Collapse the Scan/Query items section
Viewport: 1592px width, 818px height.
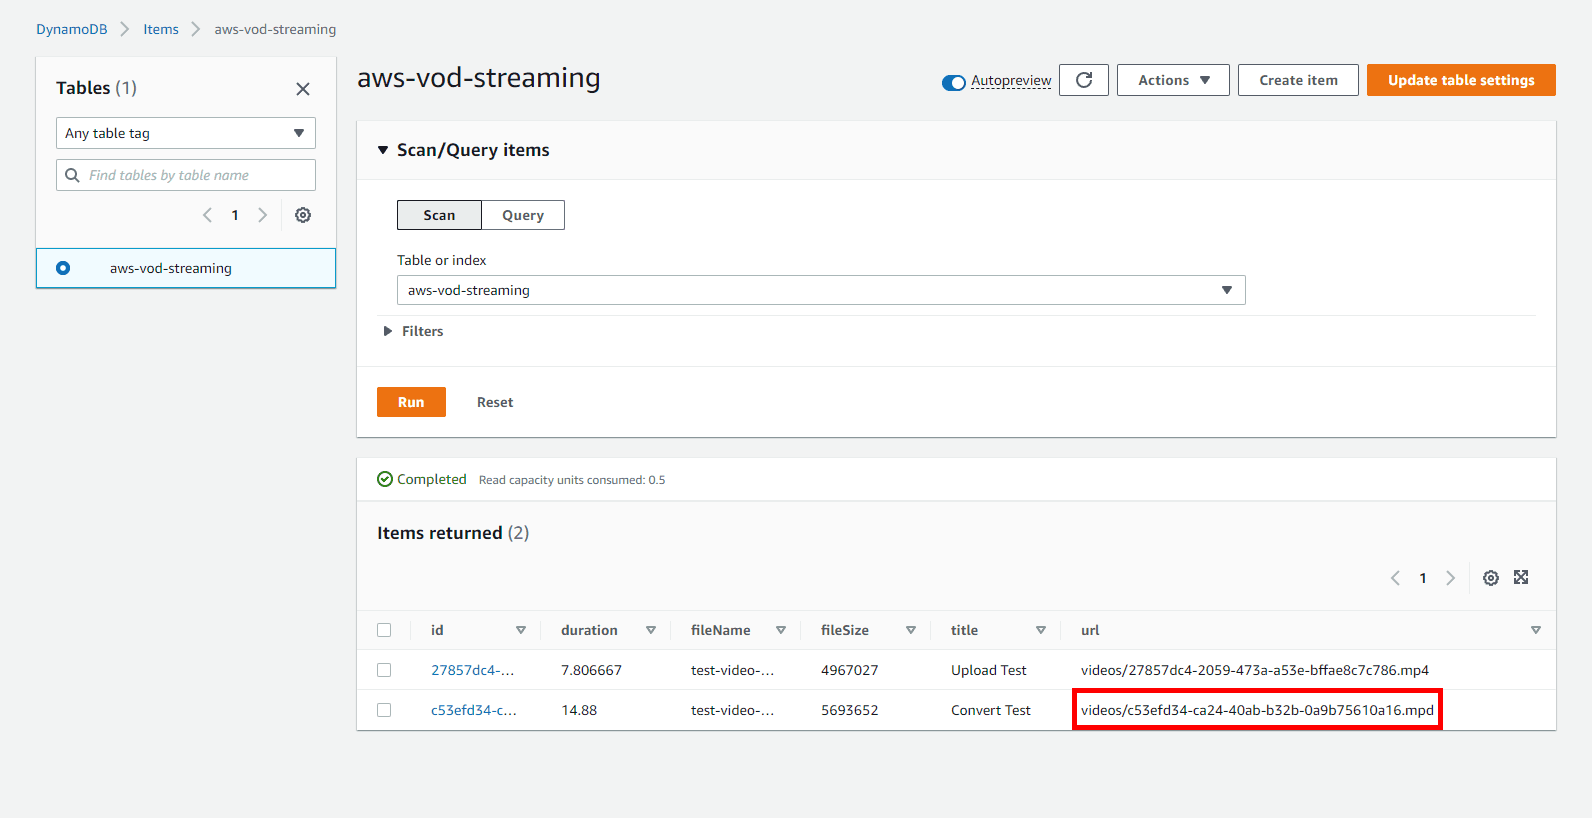pyautogui.click(x=382, y=150)
